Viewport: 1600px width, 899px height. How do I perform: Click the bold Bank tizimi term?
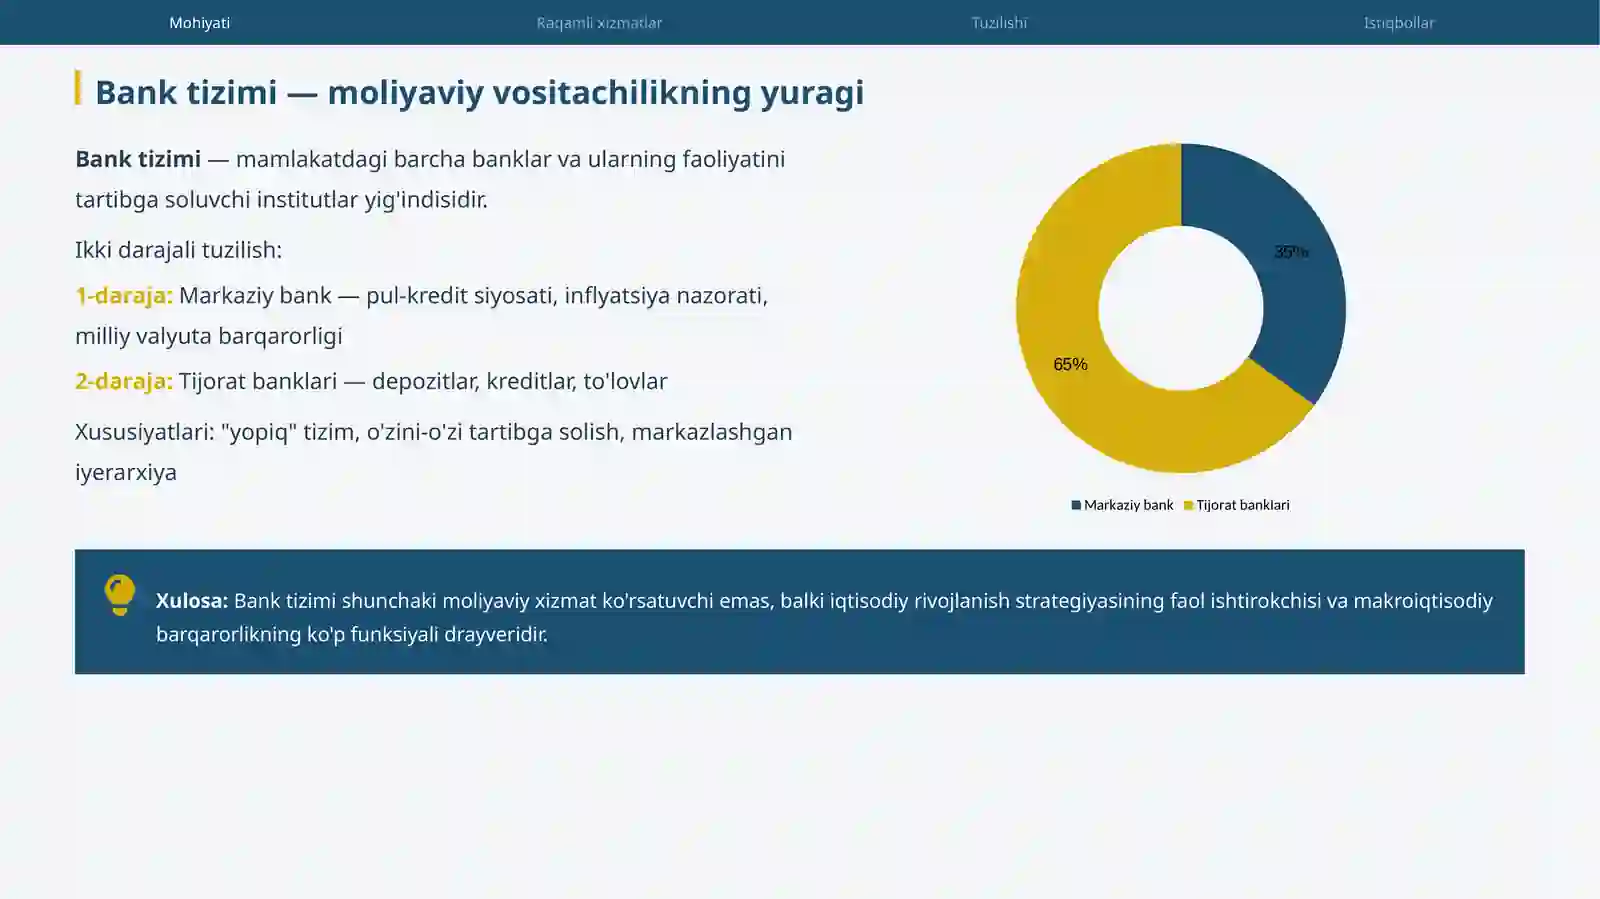(x=138, y=159)
